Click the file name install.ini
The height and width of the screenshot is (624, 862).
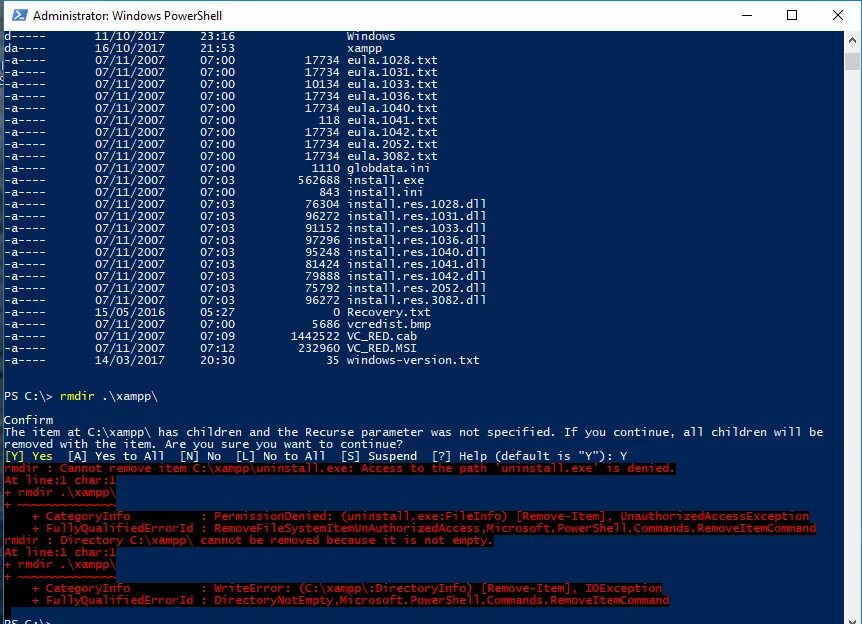385,192
